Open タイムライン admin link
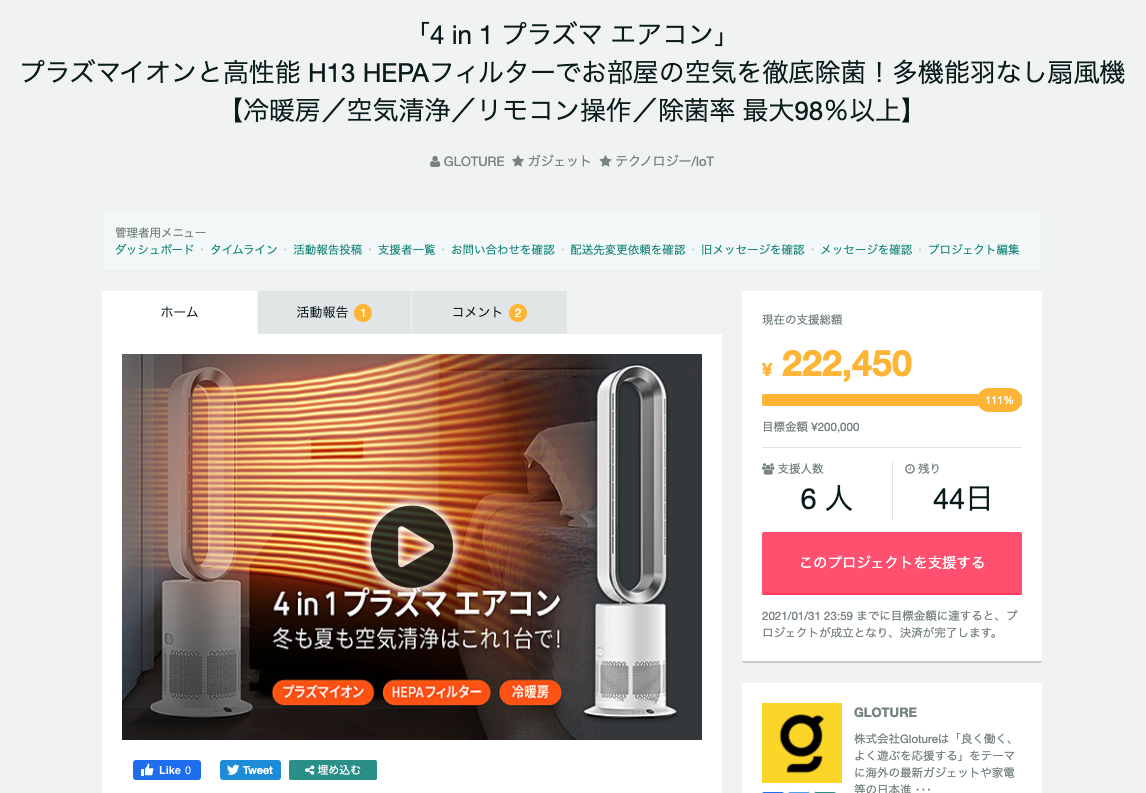Viewport: 1146px width, 793px height. (x=244, y=249)
